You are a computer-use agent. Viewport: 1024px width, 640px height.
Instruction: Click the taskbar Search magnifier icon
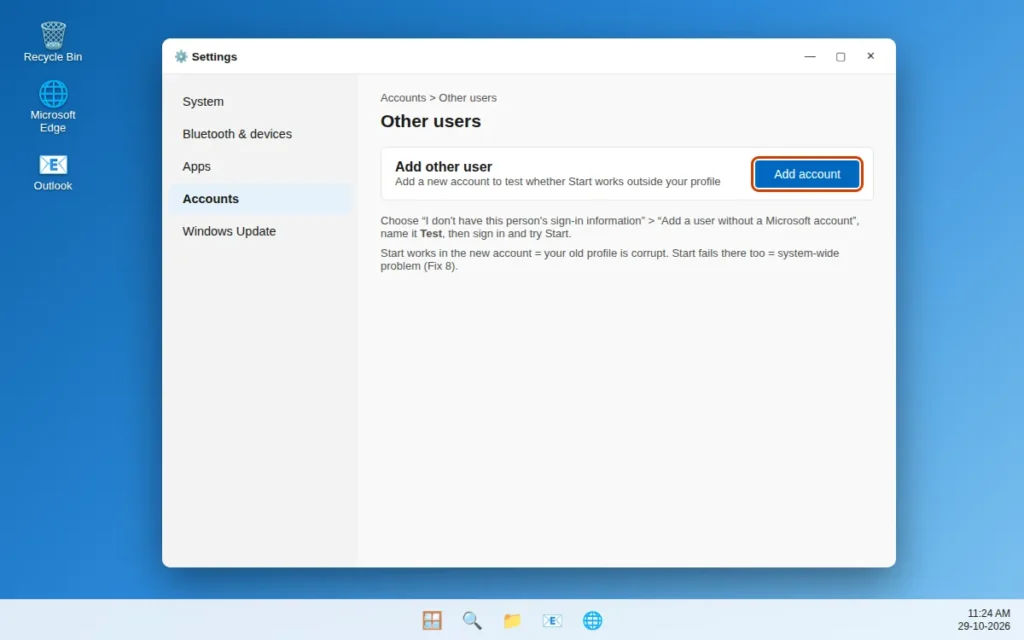coord(472,620)
